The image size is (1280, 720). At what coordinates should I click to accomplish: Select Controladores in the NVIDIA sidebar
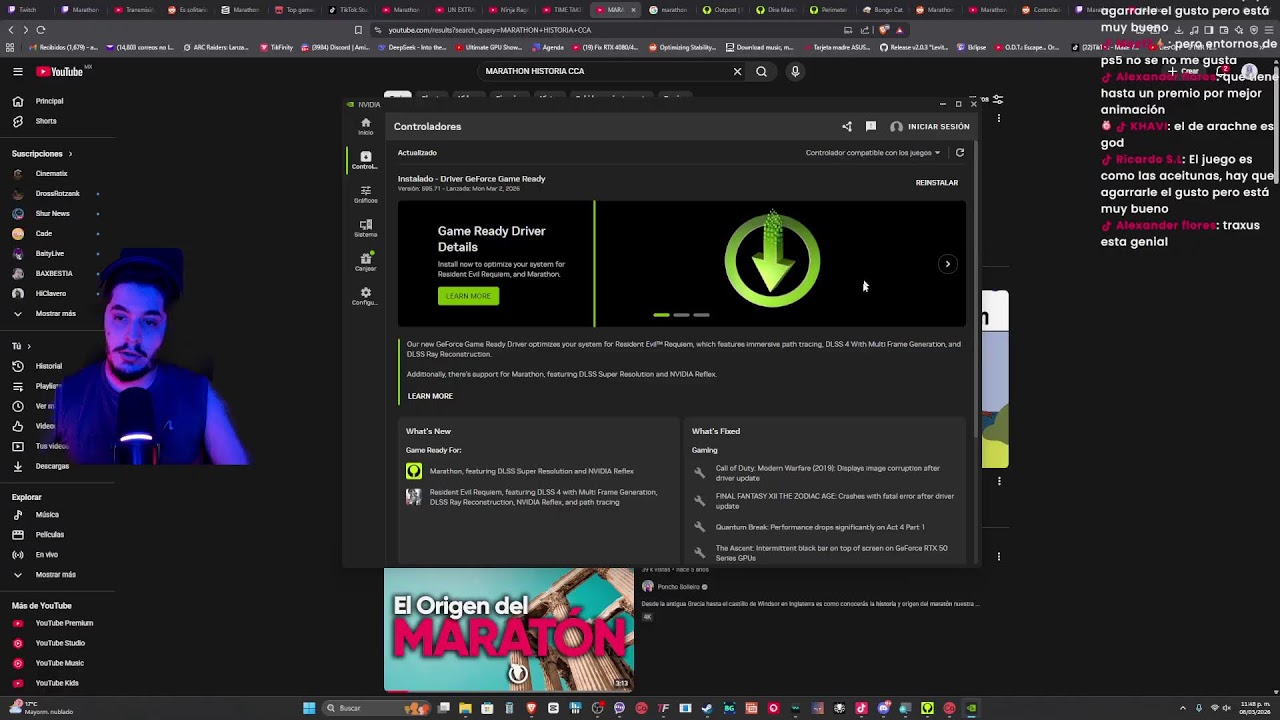tap(365, 160)
